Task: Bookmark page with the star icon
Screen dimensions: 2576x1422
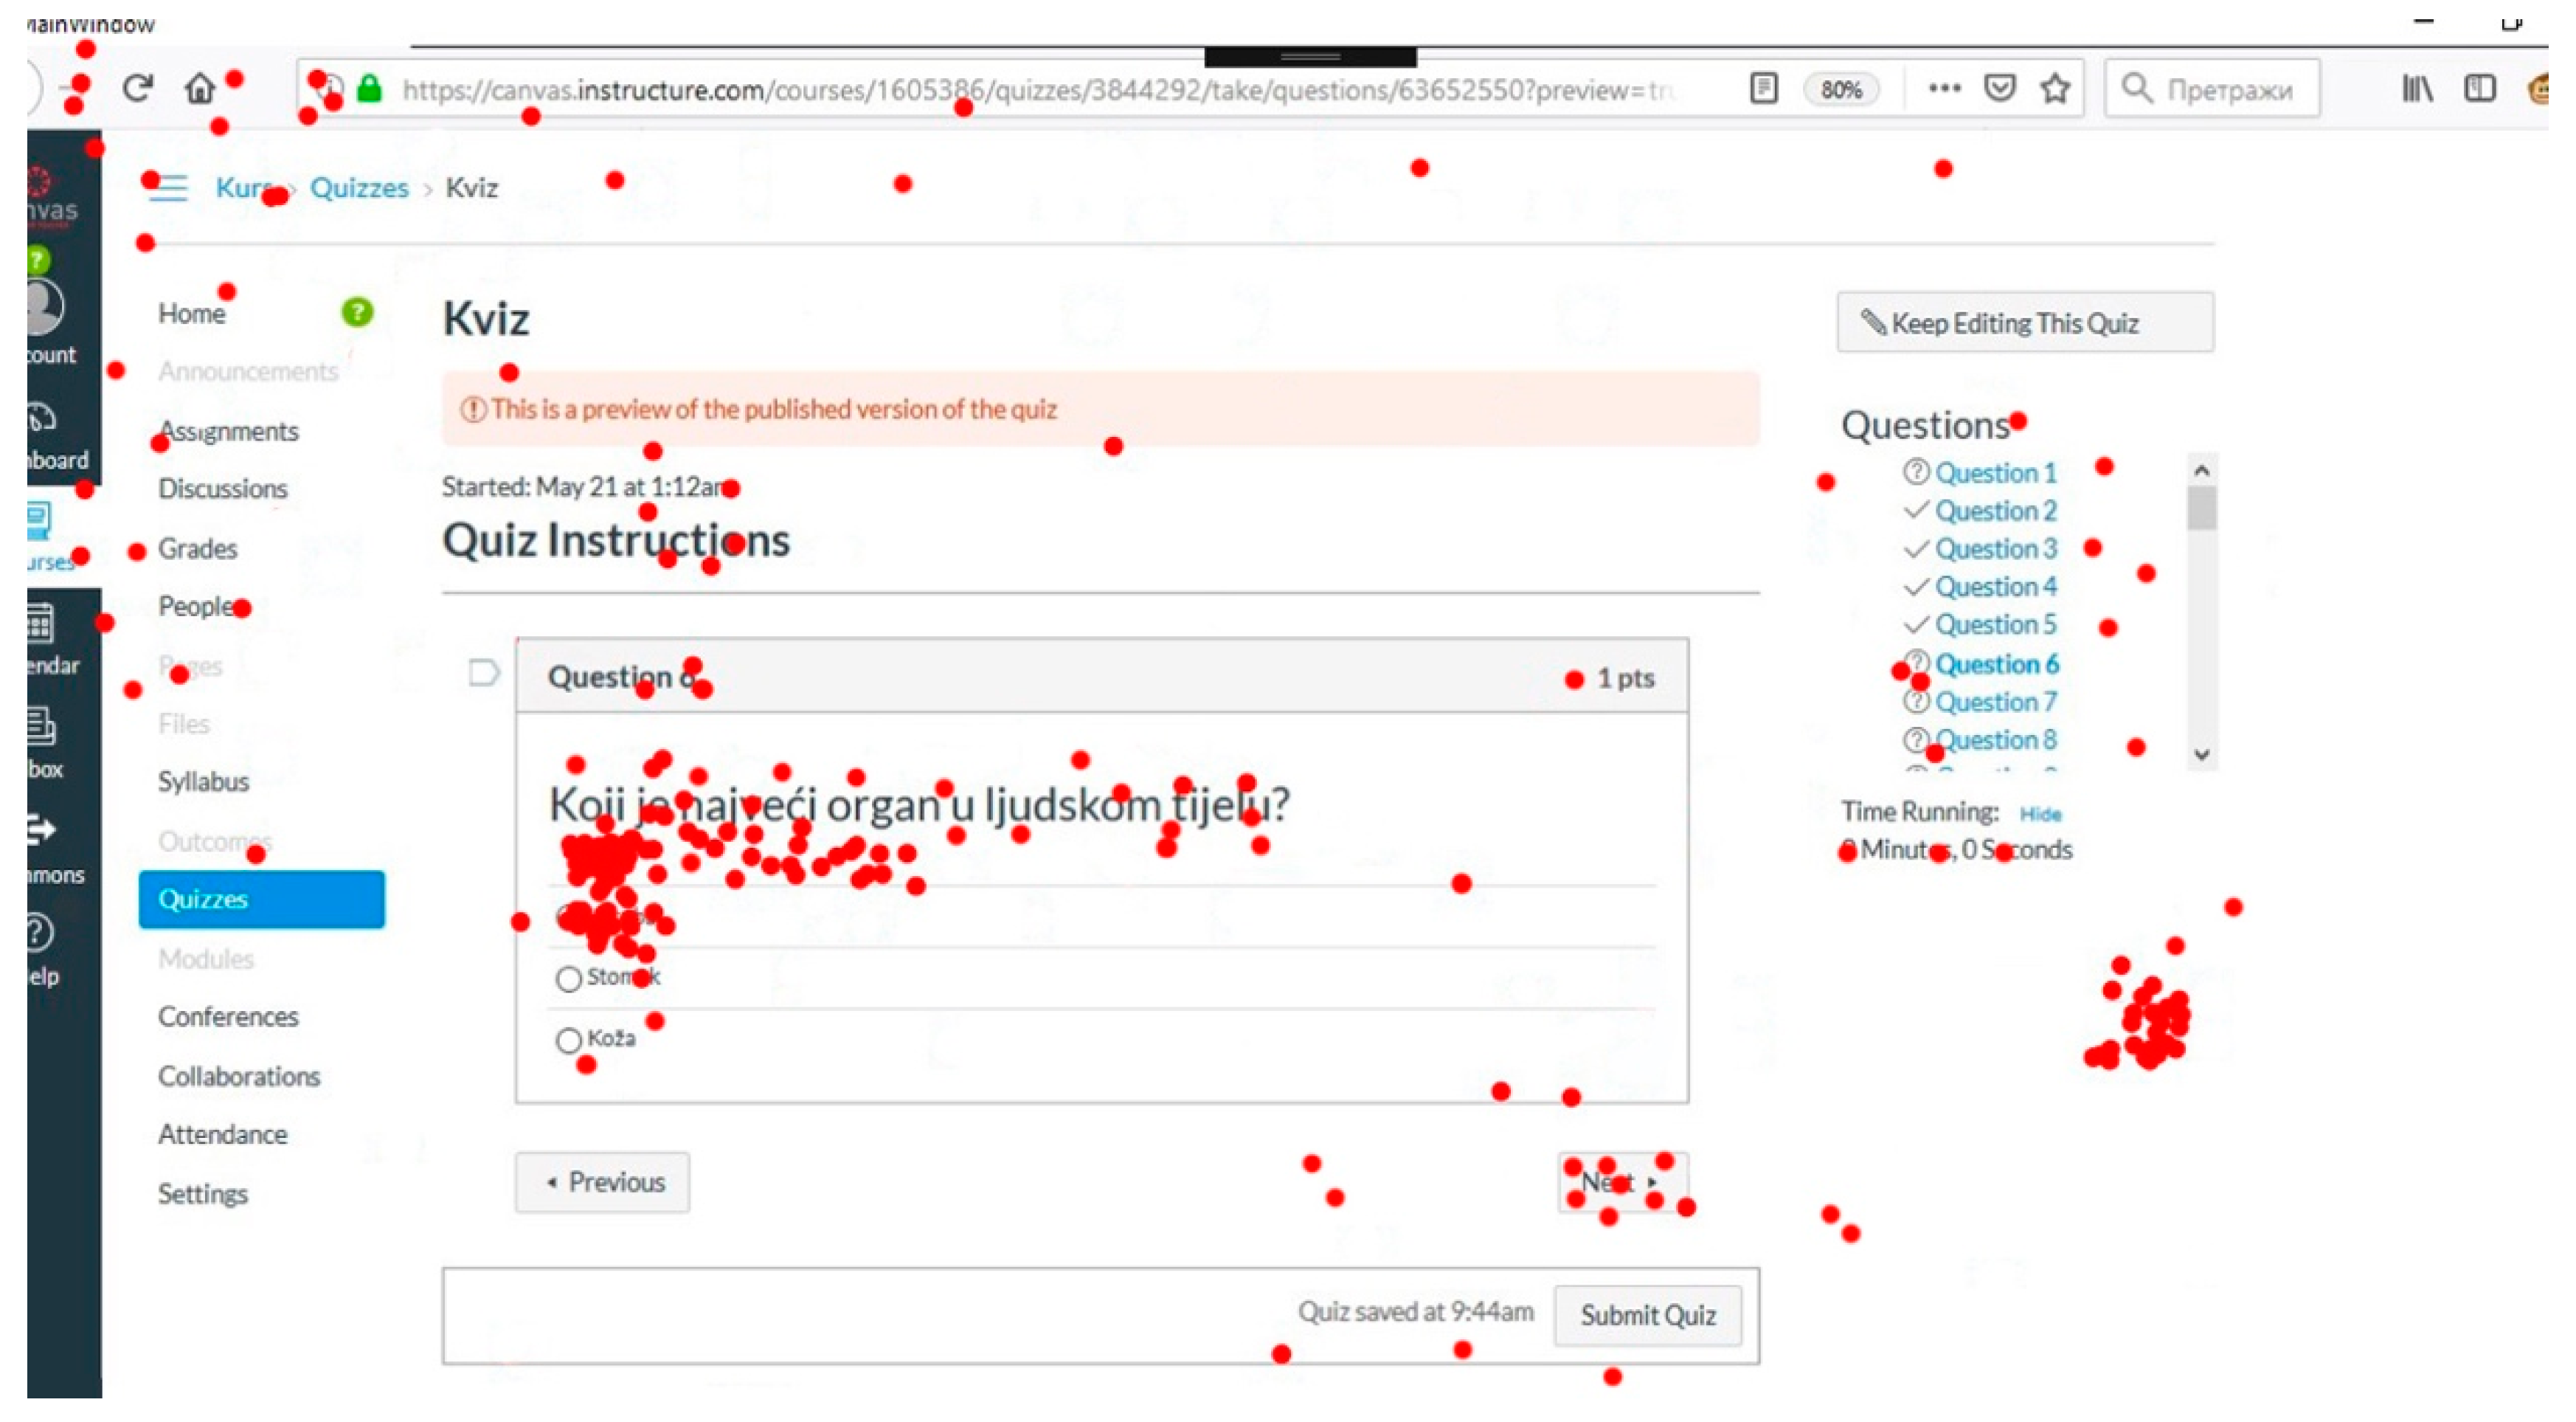Action: [2055, 89]
